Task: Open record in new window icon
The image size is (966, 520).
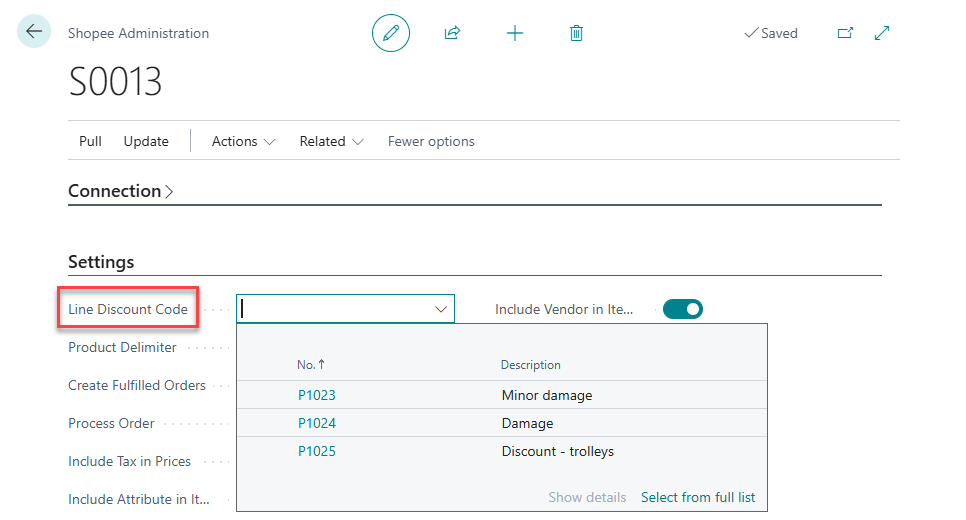Action: point(845,33)
